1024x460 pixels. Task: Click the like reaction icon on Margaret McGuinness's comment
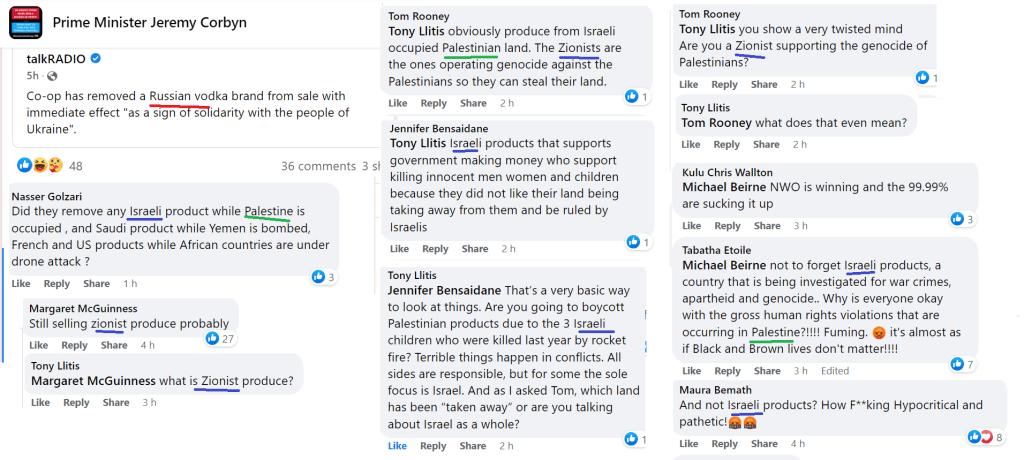coord(212,338)
